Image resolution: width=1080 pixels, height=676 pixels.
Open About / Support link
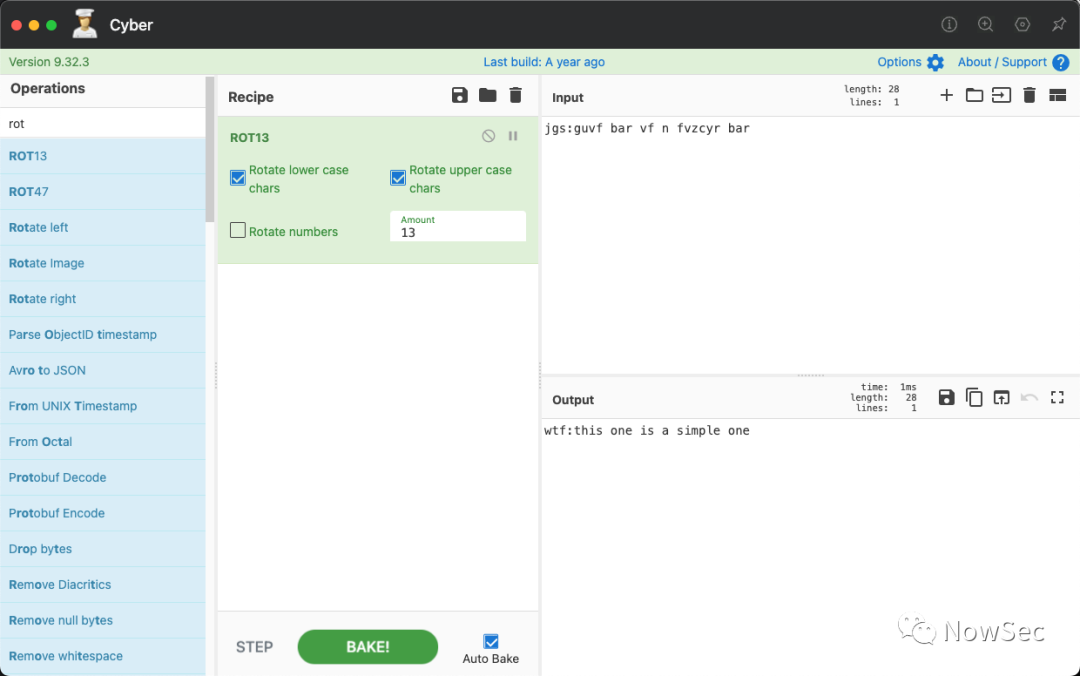(x=1002, y=62)
